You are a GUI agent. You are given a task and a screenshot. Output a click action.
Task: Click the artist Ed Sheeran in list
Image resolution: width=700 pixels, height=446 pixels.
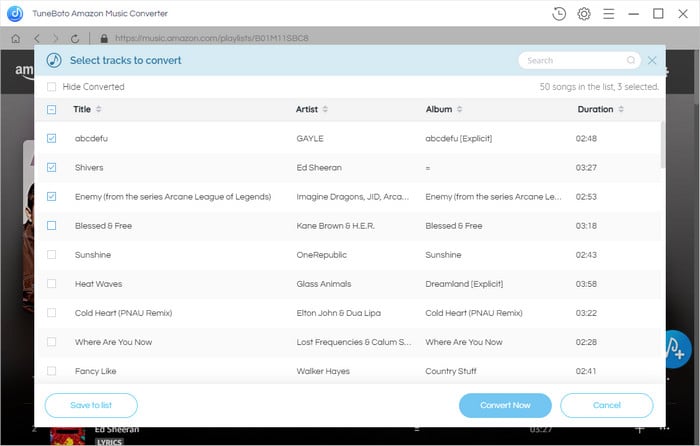[x=319, y=167]
